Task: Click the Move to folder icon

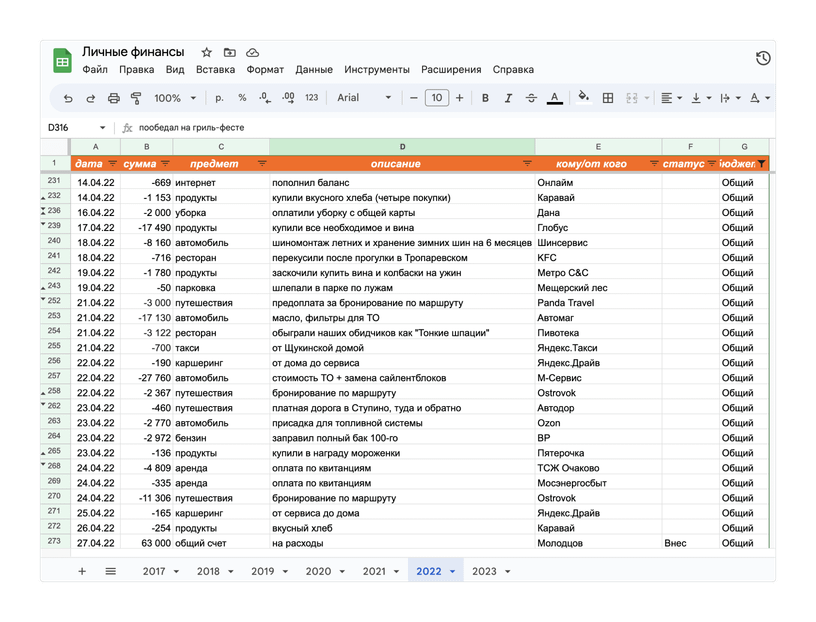Action: [230, 53]
